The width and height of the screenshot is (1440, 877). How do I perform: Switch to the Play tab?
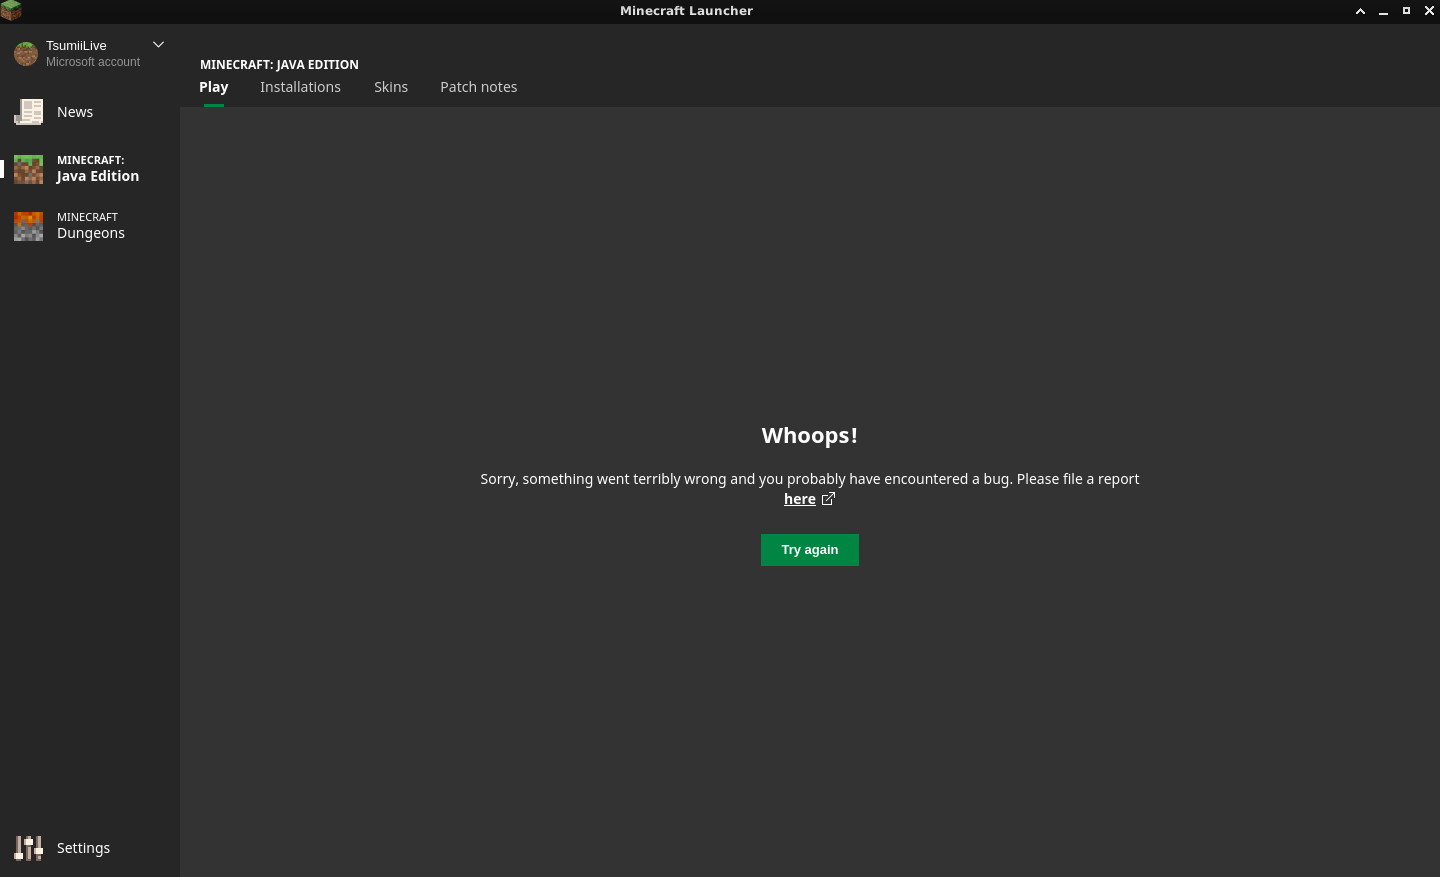pos(214,87)
